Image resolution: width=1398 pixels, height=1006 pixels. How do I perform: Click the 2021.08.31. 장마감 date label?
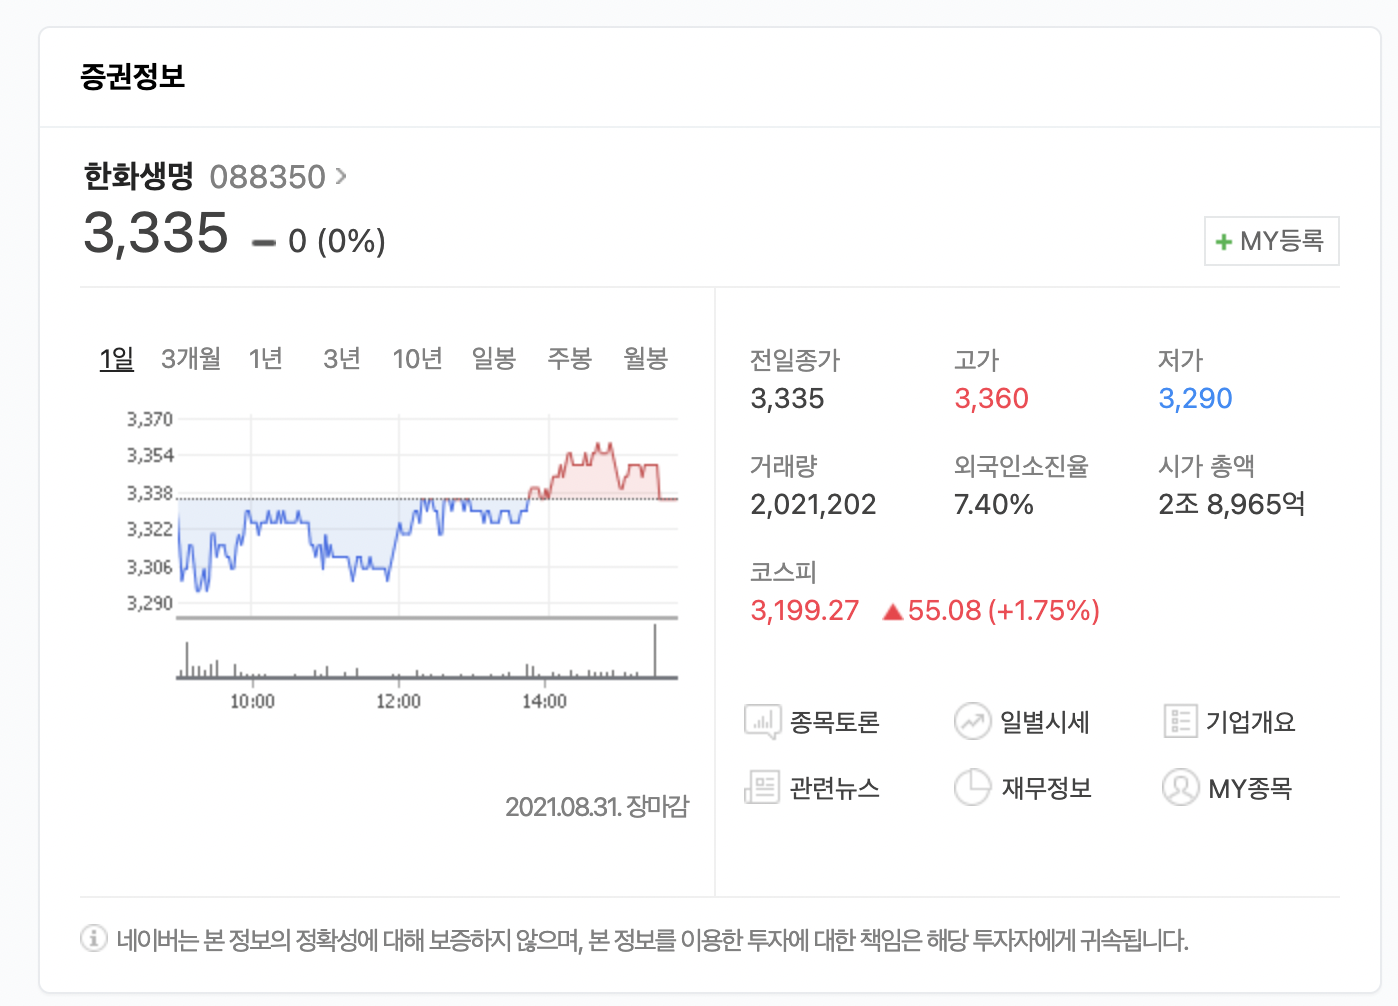click(597, 806)
